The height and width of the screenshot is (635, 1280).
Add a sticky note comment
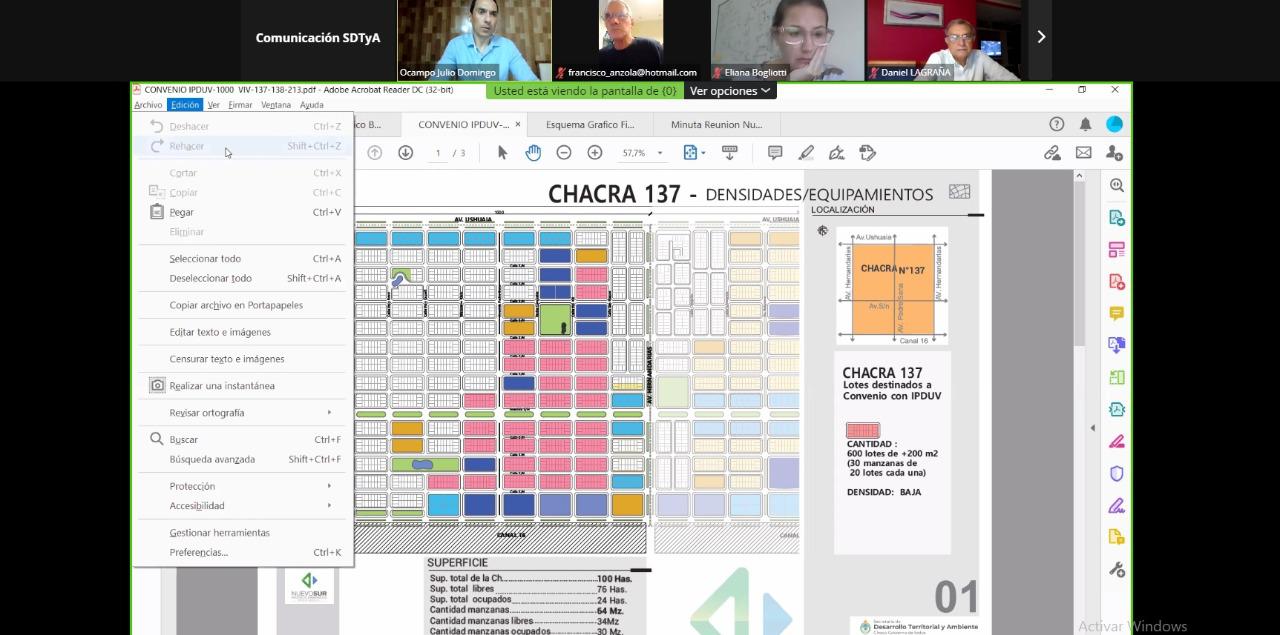(775, 153)
